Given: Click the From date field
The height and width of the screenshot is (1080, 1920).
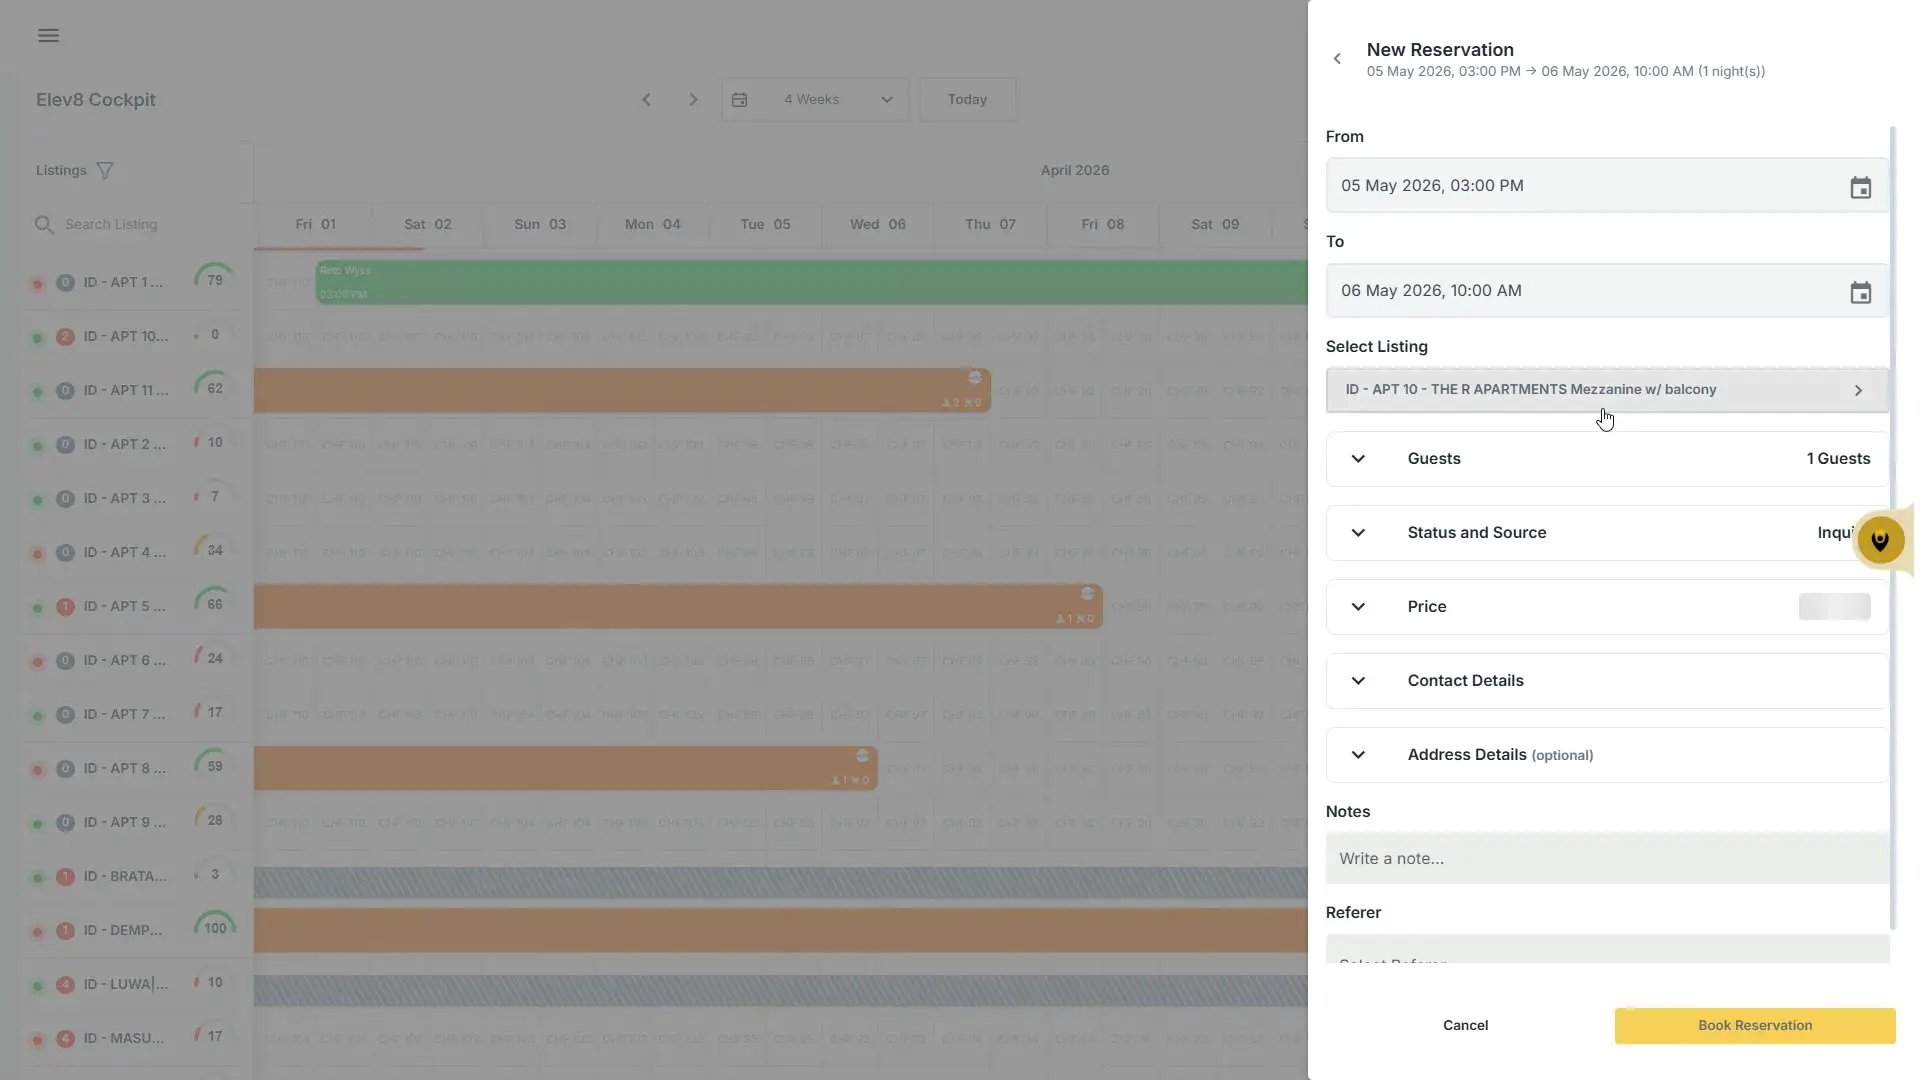Looking at the screenshot, I should pos(1607,186).
